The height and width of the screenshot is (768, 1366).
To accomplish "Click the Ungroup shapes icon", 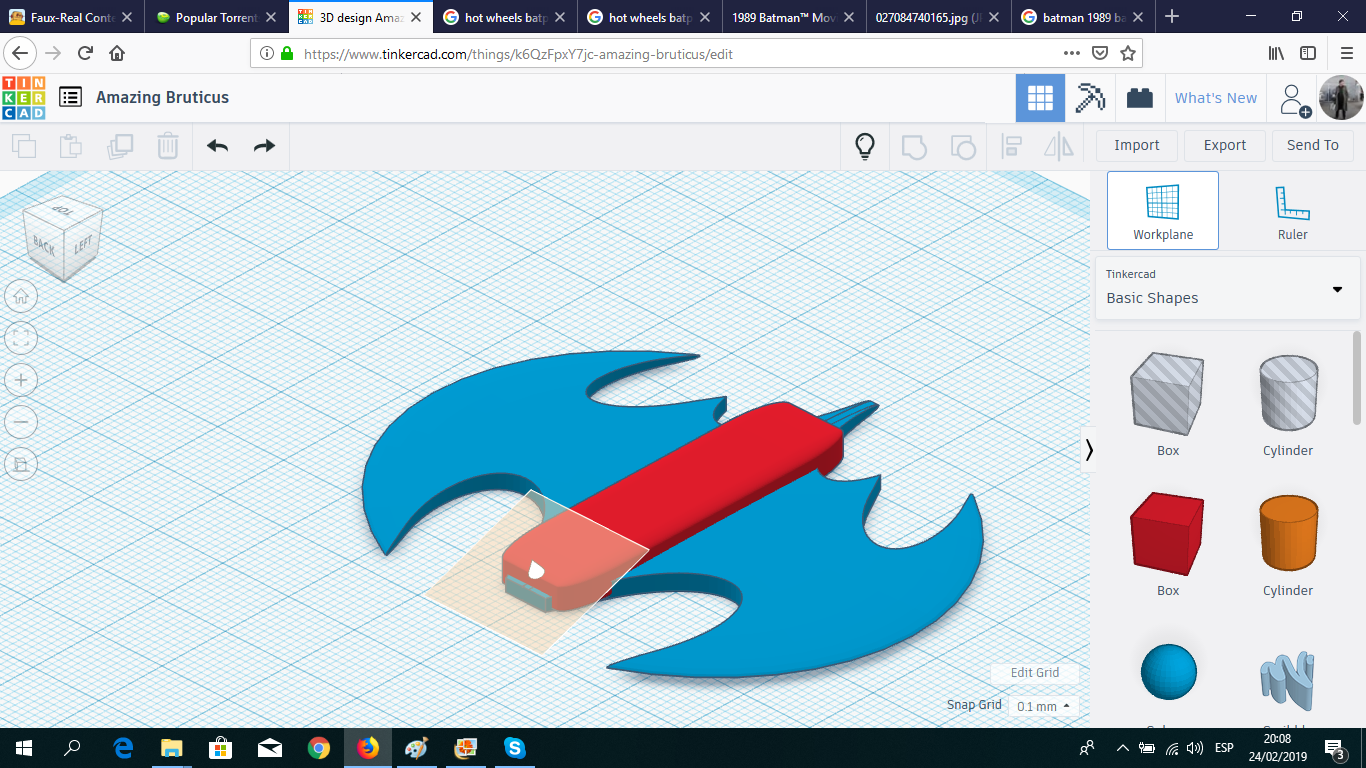I will click(962, 146).
